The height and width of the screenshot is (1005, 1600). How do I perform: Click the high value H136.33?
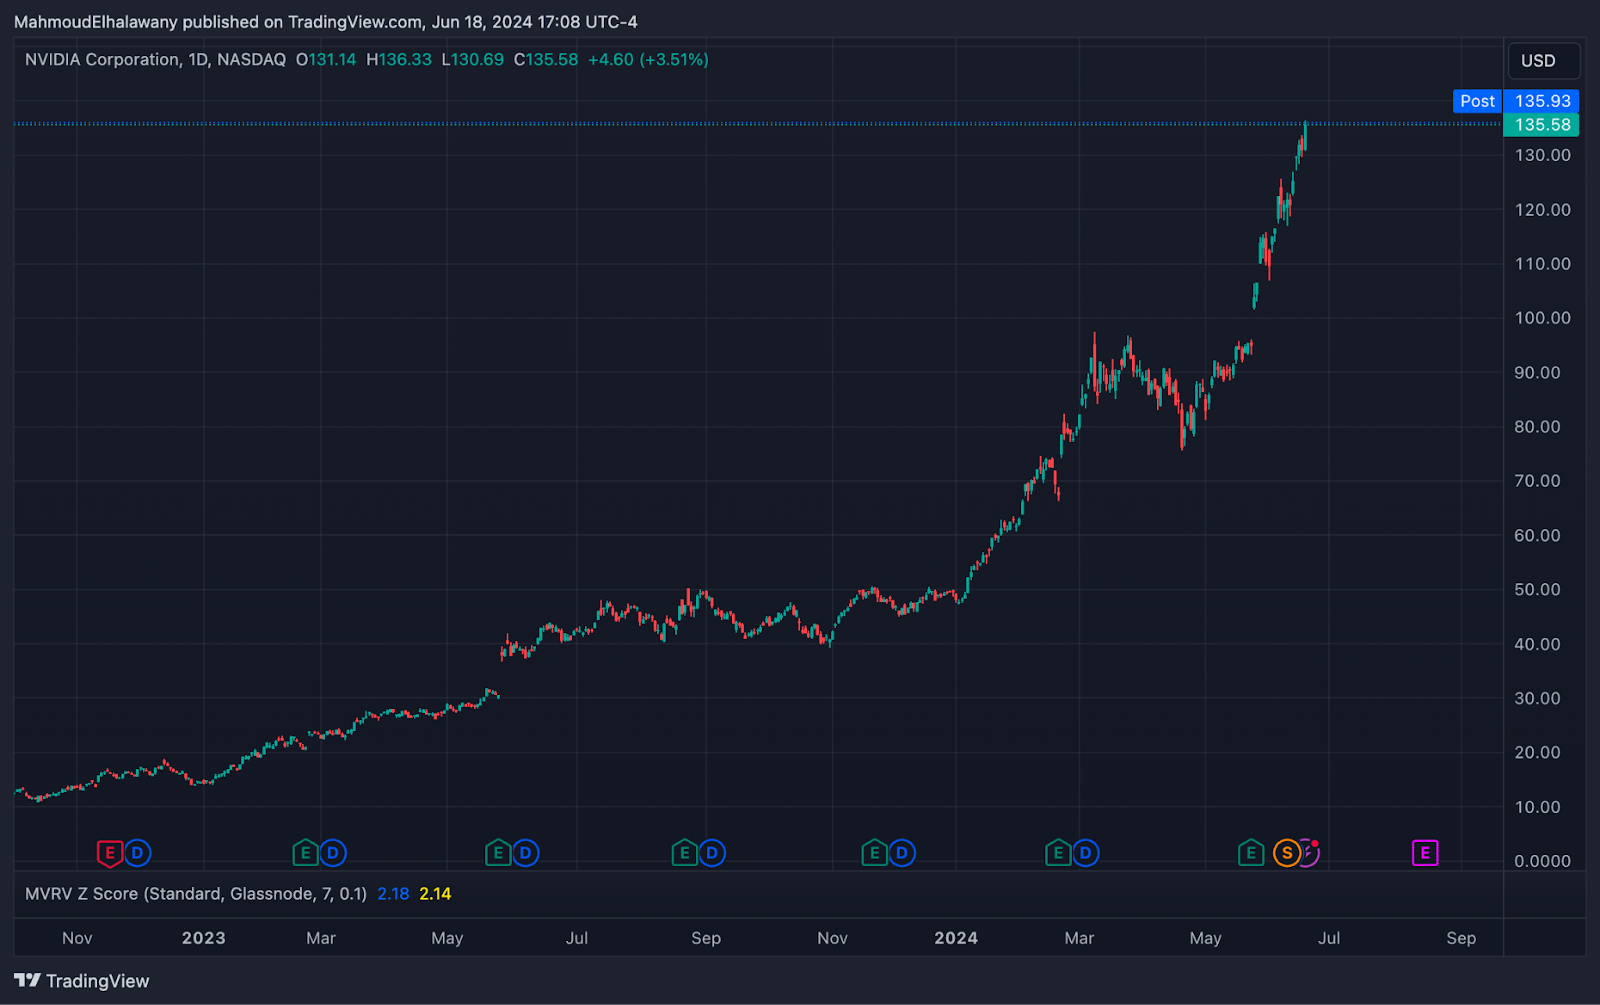399,60
